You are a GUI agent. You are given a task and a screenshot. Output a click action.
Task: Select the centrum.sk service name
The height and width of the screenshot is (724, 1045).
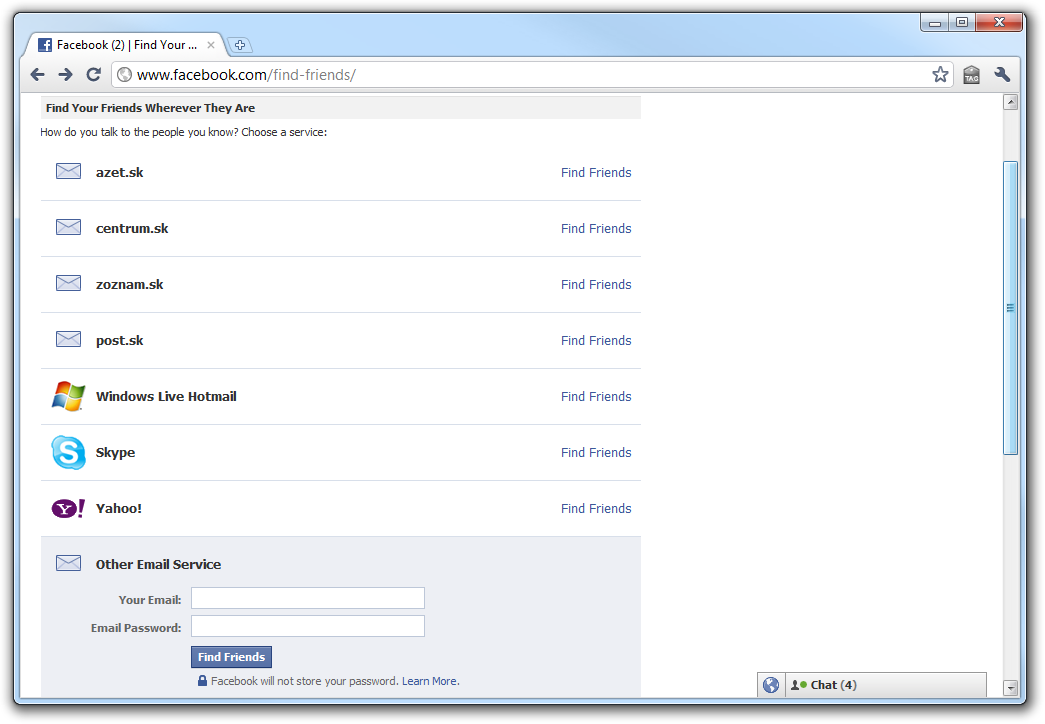[132, 228]
